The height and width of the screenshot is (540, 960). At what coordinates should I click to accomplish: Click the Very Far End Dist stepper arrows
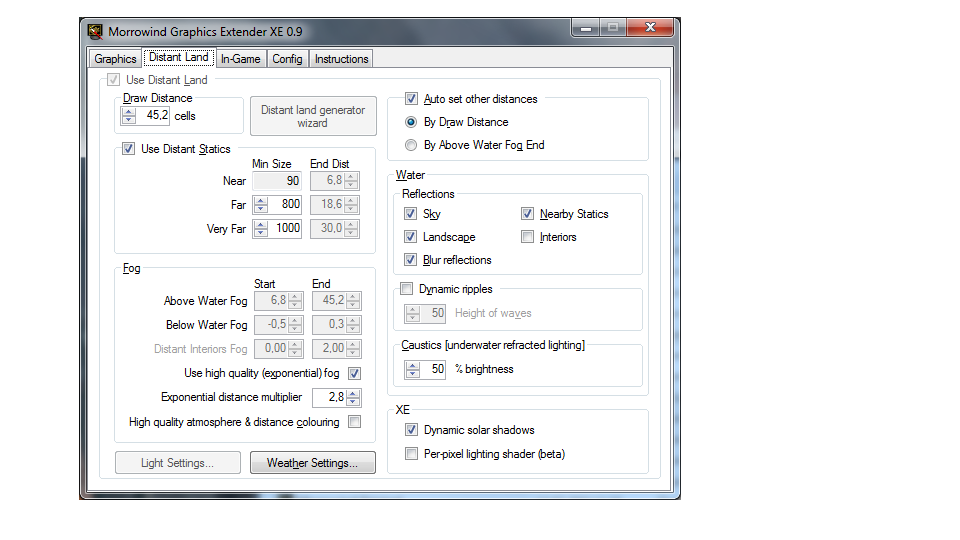[351, 228]
